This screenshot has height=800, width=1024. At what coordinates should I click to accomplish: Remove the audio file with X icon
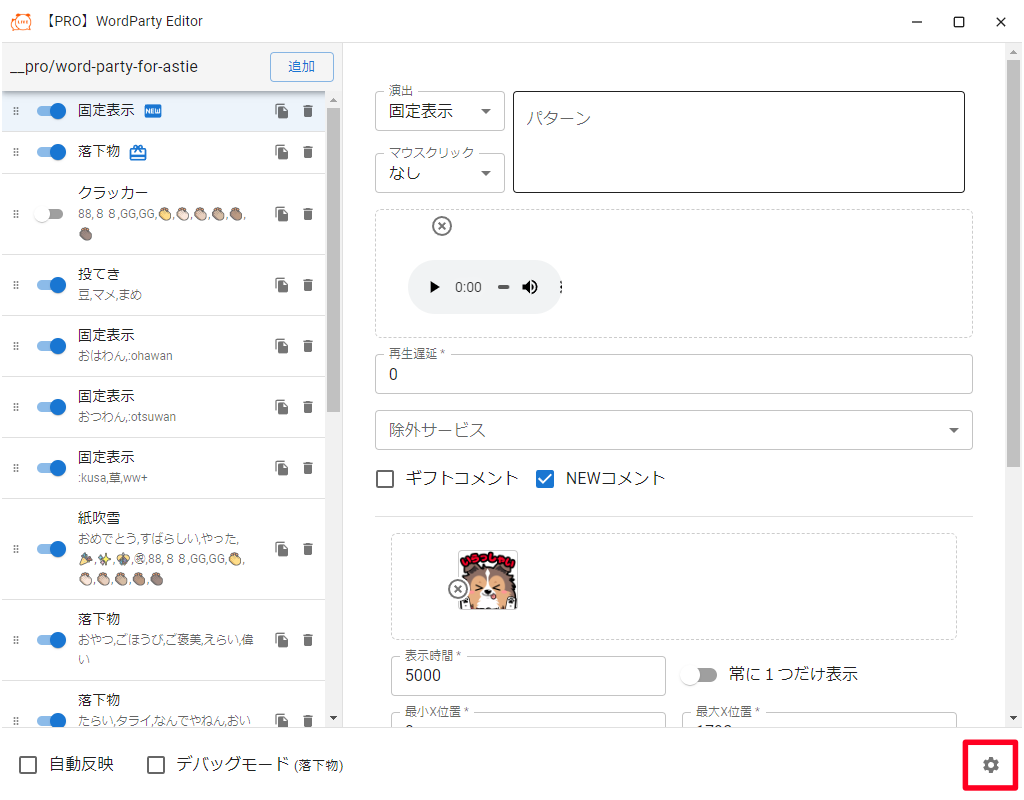pyautogui.click(x=442, y=226)
